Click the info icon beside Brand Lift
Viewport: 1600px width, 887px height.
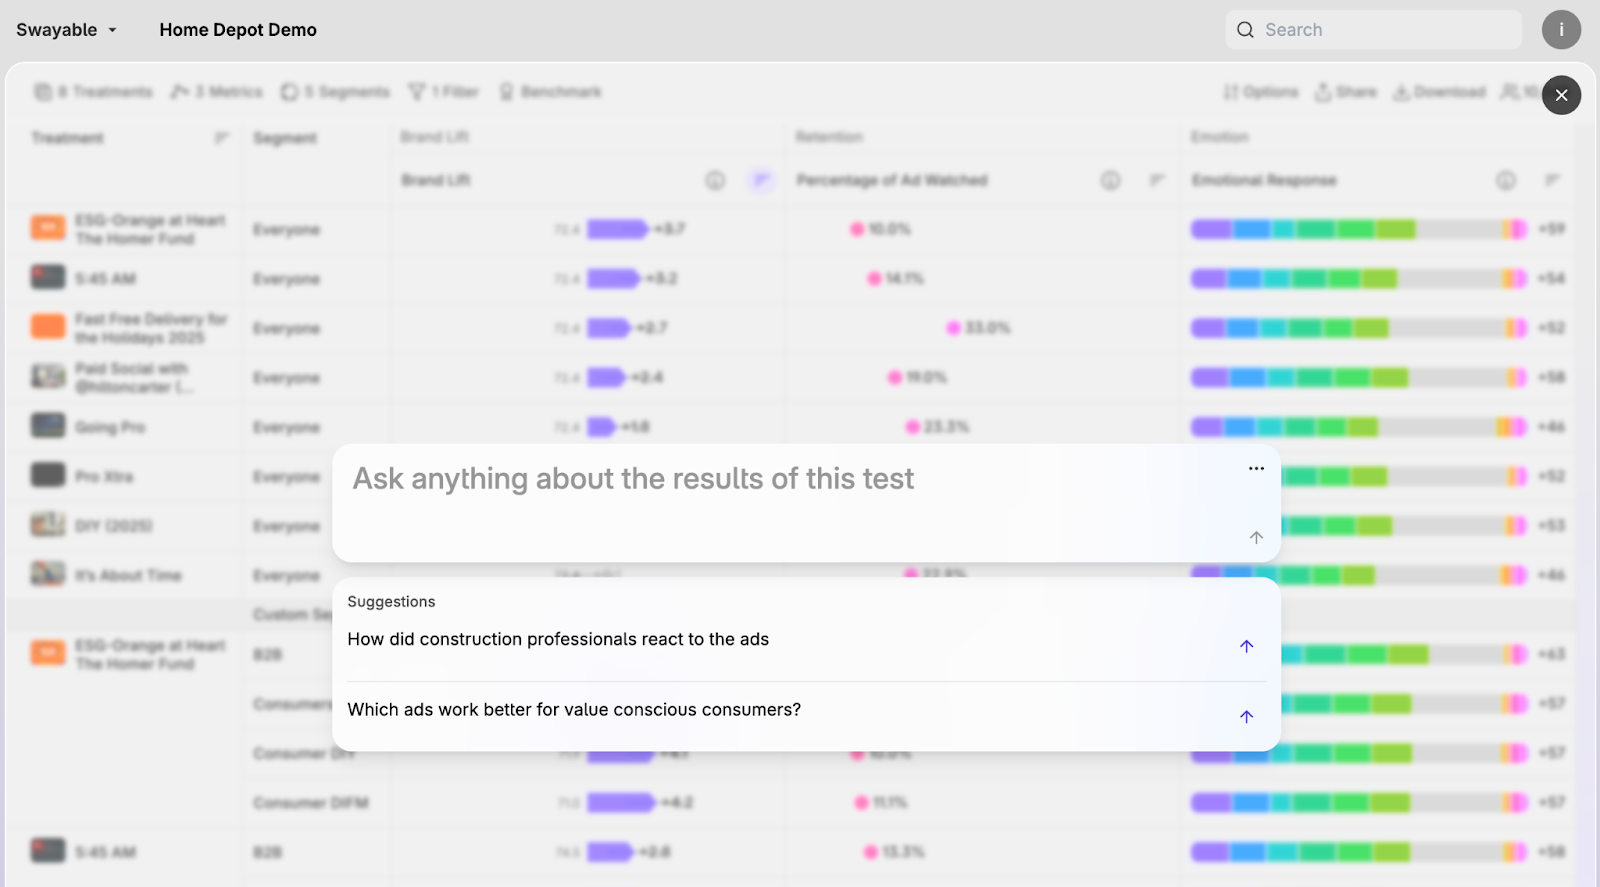click(715, 180)
